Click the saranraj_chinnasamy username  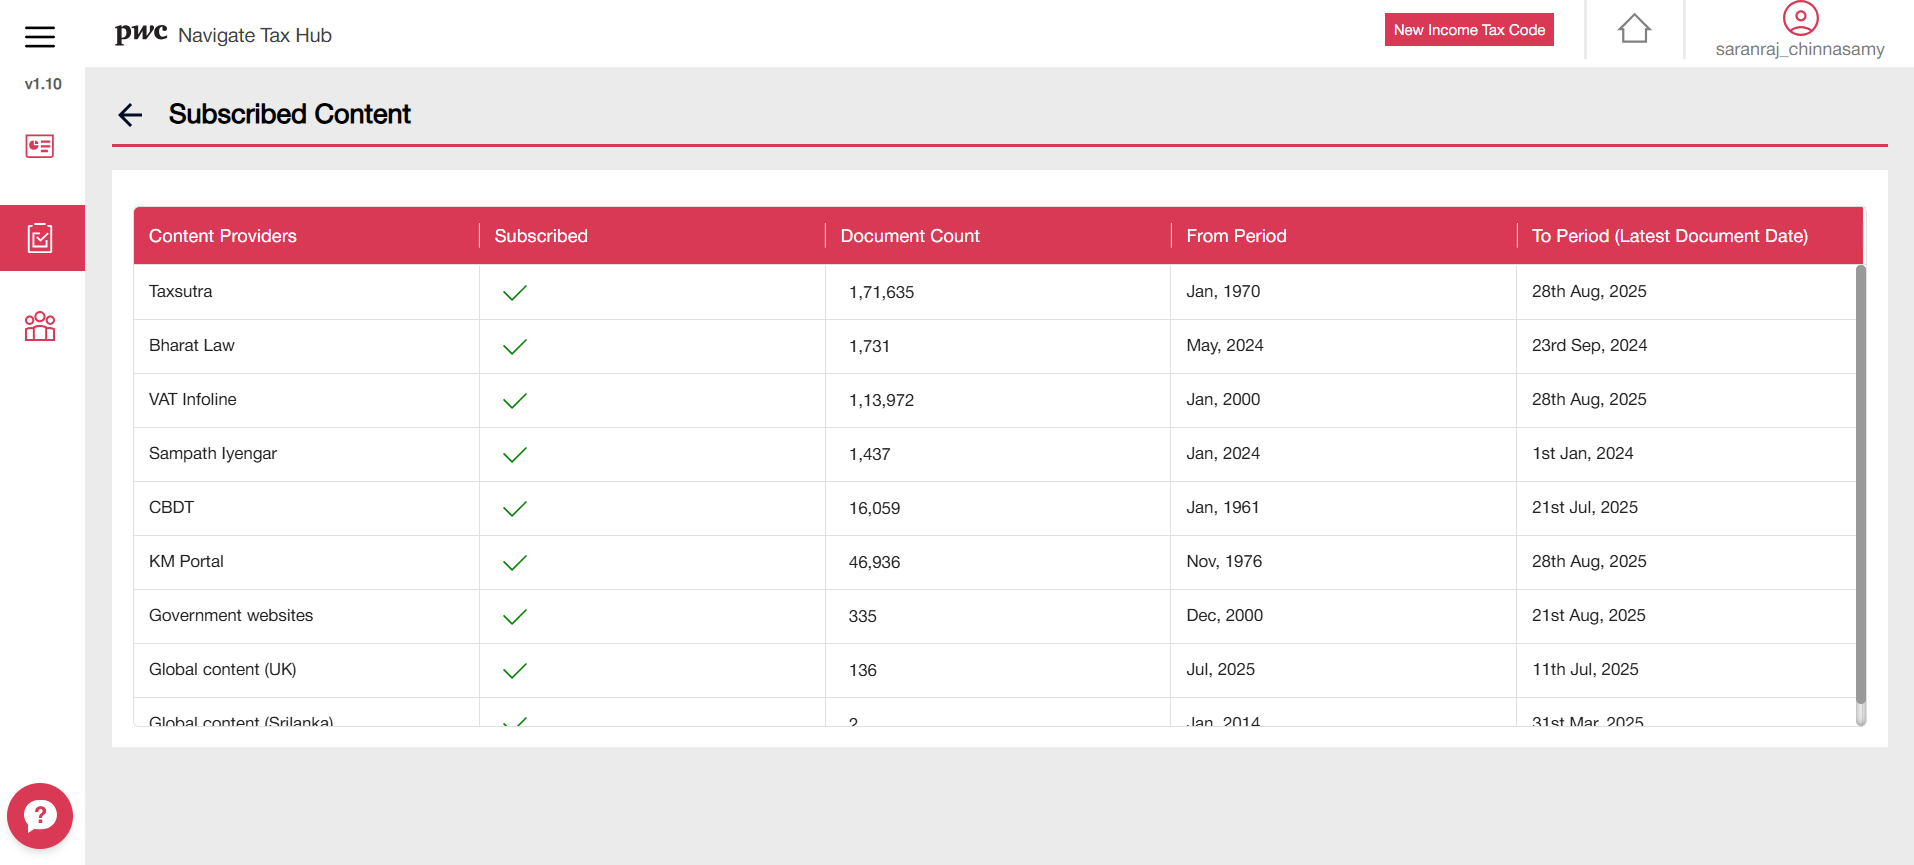coord(1800,49)
